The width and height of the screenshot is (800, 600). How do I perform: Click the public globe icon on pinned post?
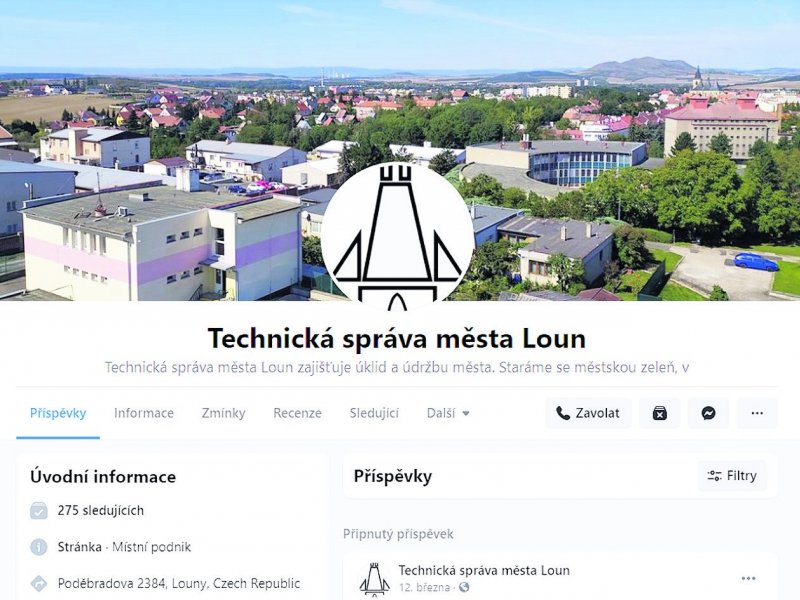(464, 588)
